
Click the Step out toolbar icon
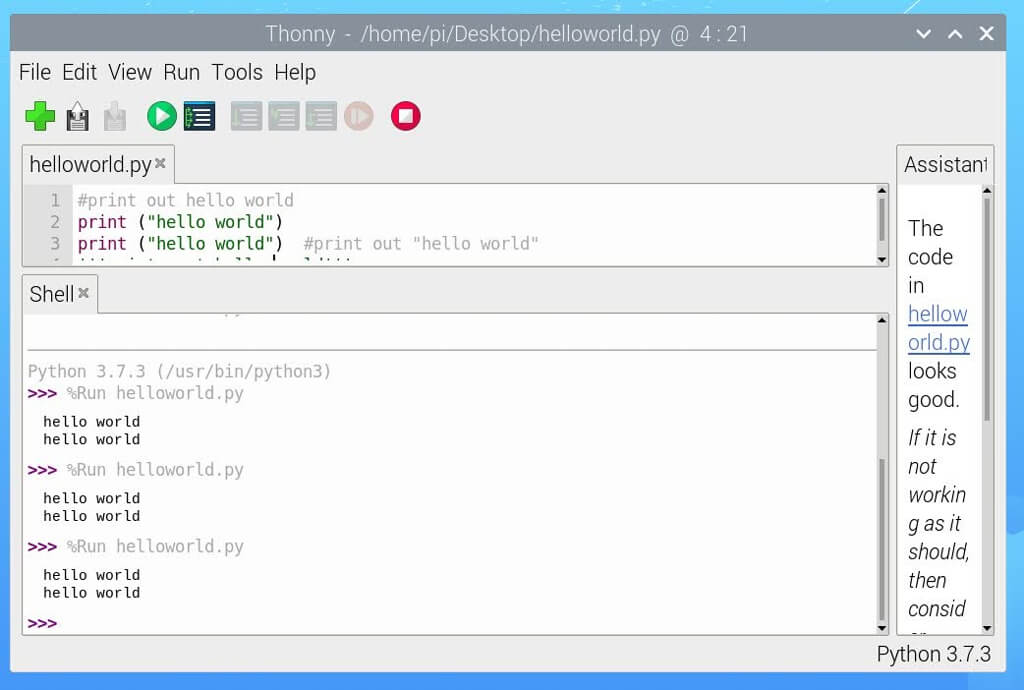point(321,116)
